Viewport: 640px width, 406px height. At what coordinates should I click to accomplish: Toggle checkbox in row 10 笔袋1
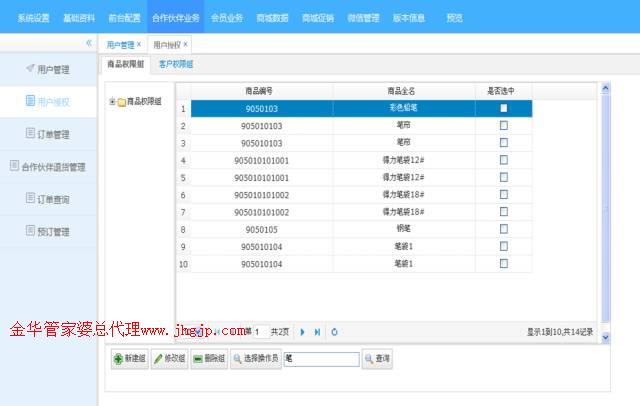tap(504, 263)
